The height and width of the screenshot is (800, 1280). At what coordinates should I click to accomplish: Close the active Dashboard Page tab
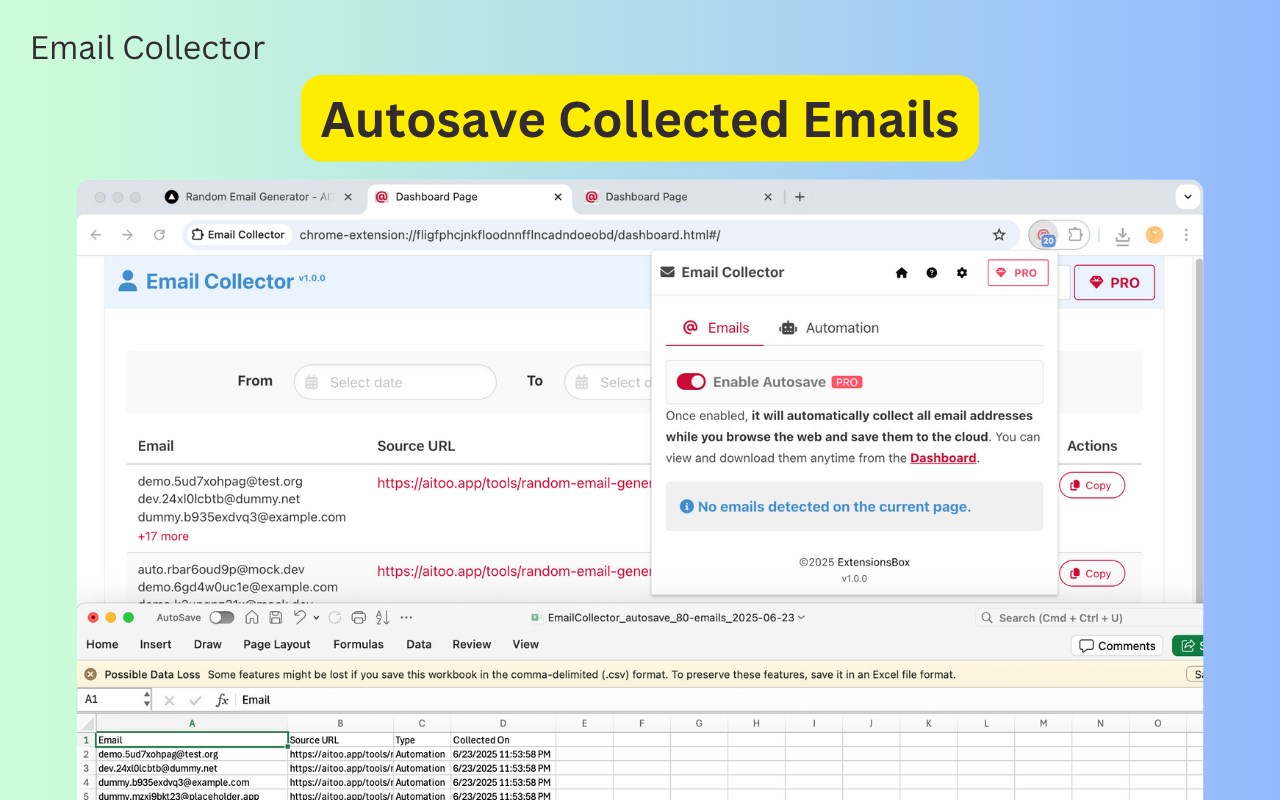click(x=558, y=197)
